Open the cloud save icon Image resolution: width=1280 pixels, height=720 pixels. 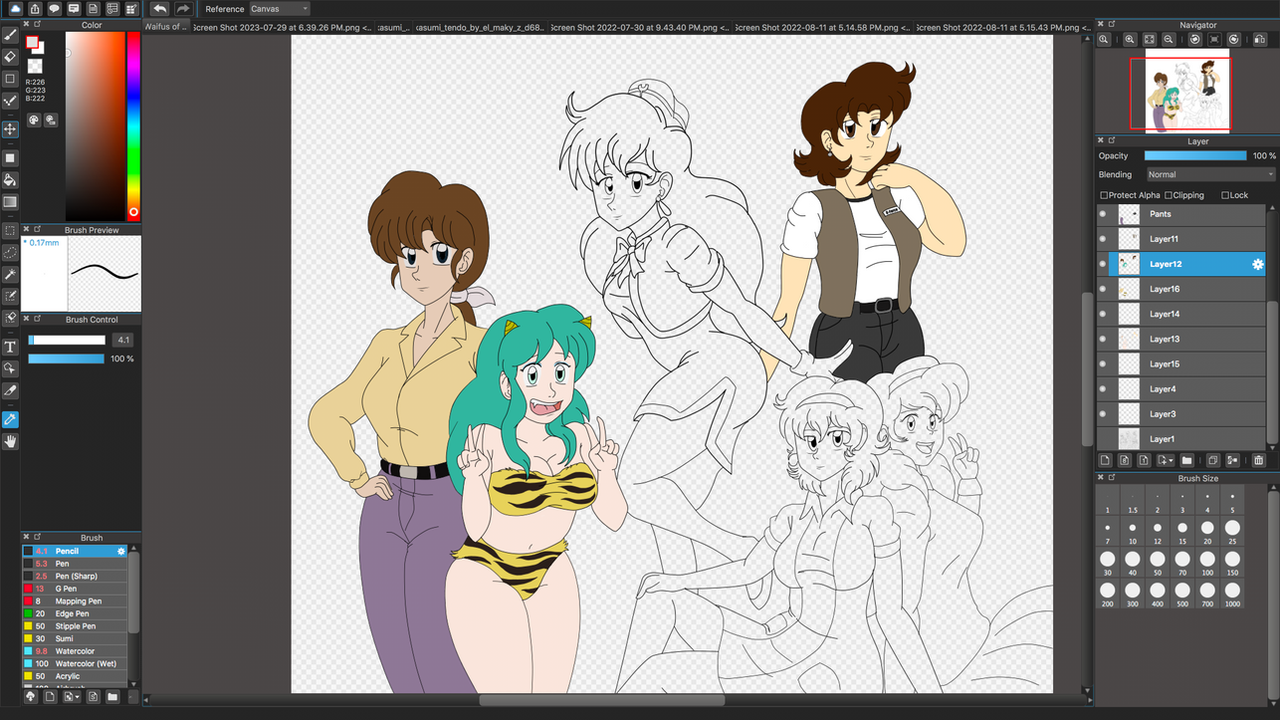pos(16,9)
